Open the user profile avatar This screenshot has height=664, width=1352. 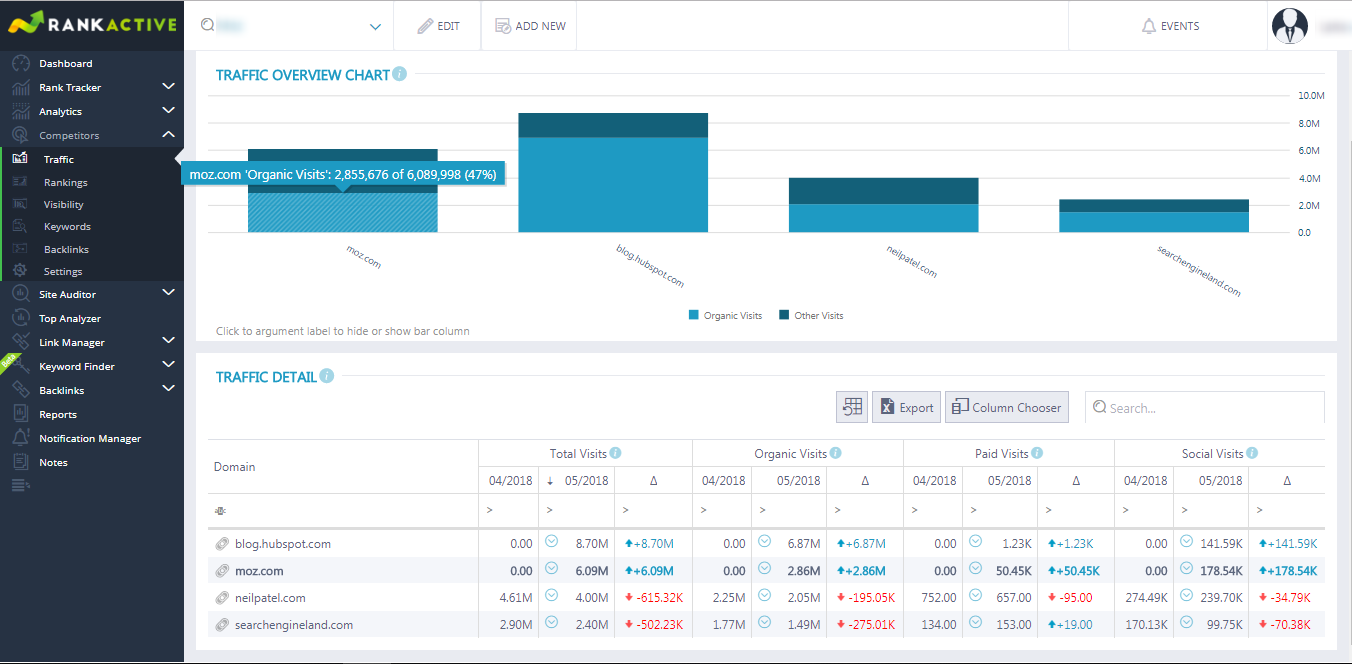pos(1290,26)
